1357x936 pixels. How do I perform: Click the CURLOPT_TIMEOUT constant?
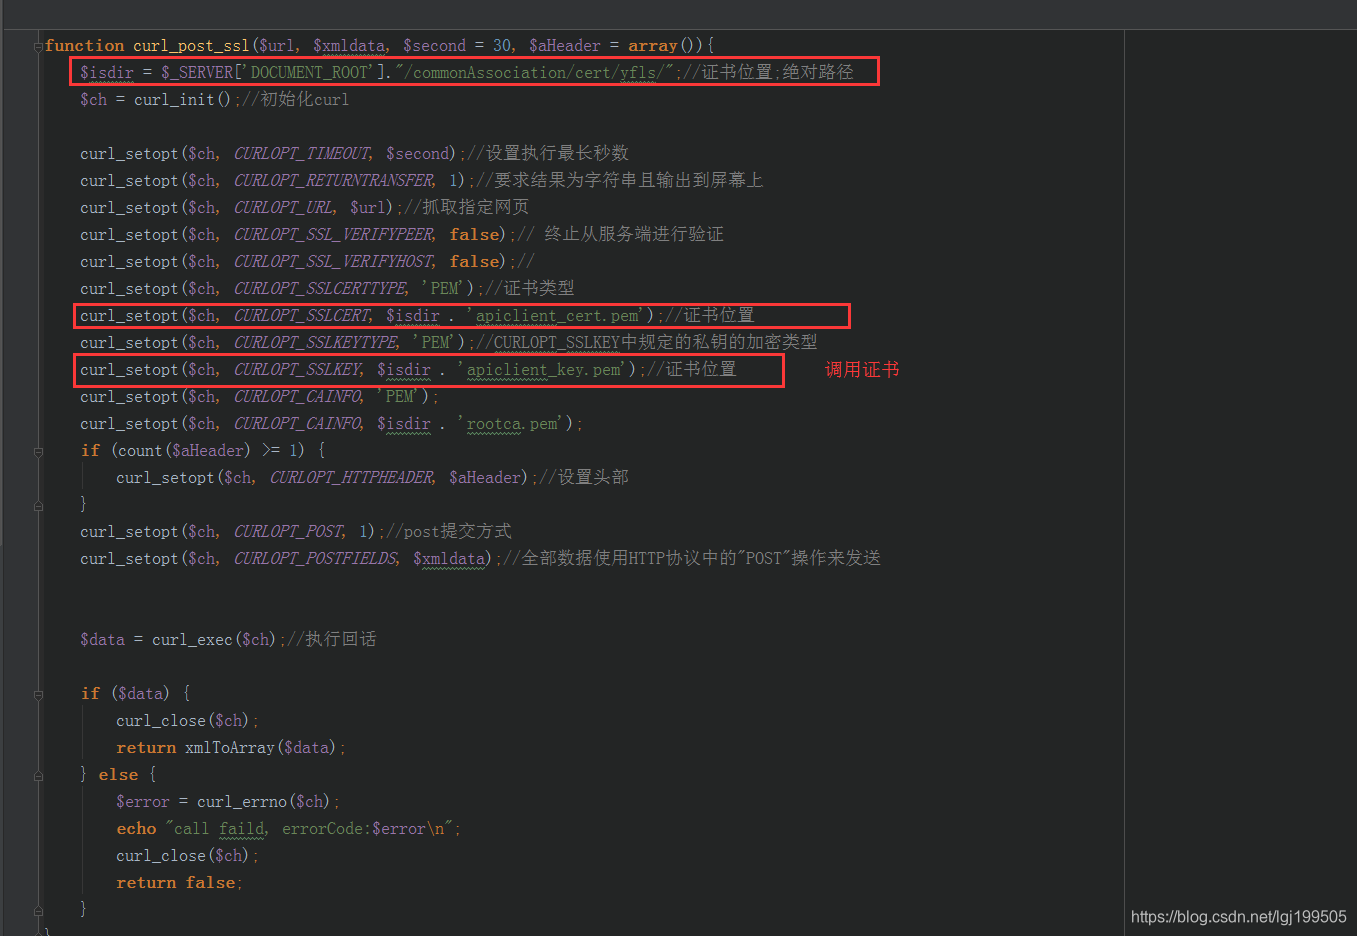point(301,154)
